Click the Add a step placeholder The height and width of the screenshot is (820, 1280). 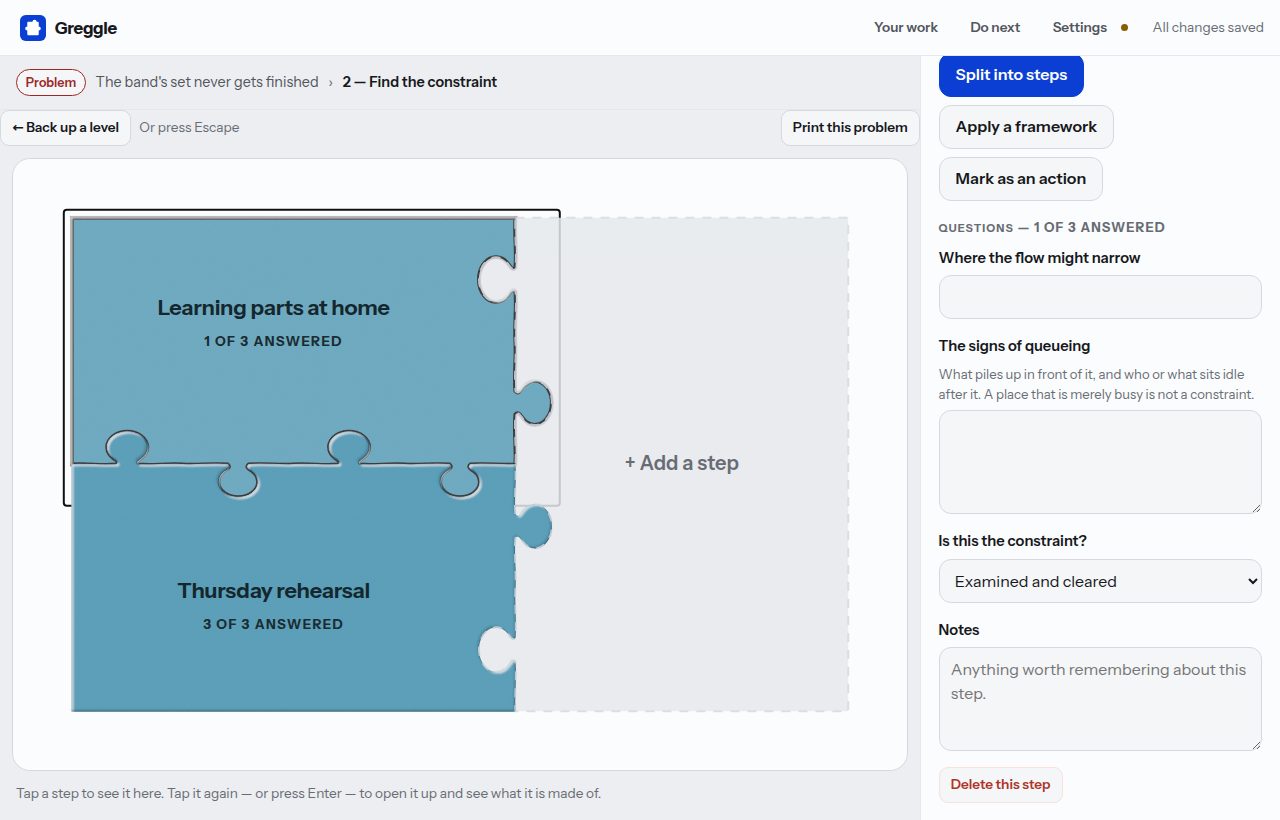coord(682,463)
